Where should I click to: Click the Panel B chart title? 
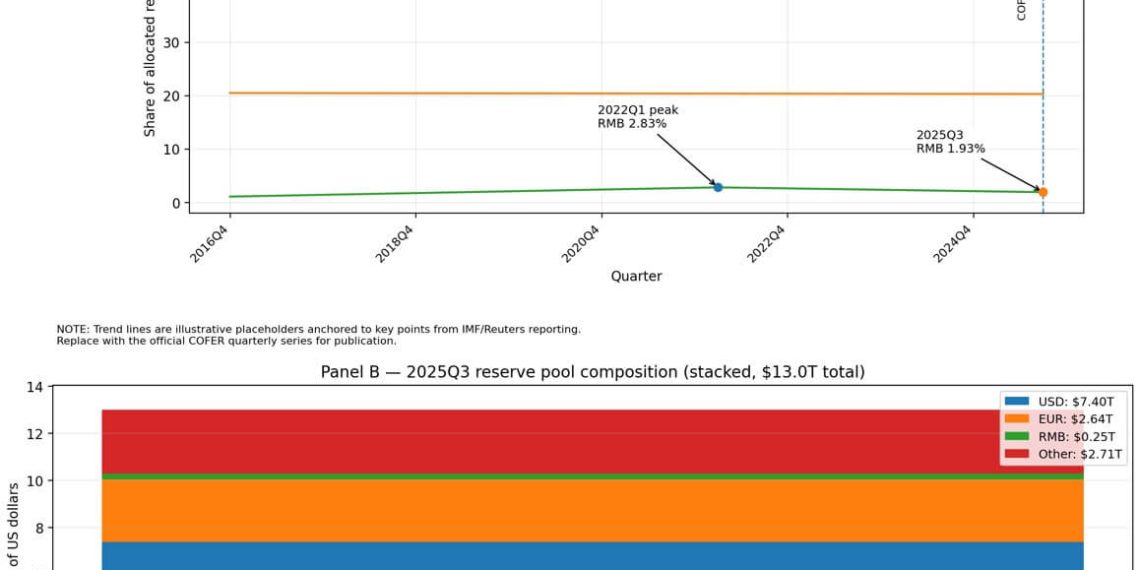(592, 371)
